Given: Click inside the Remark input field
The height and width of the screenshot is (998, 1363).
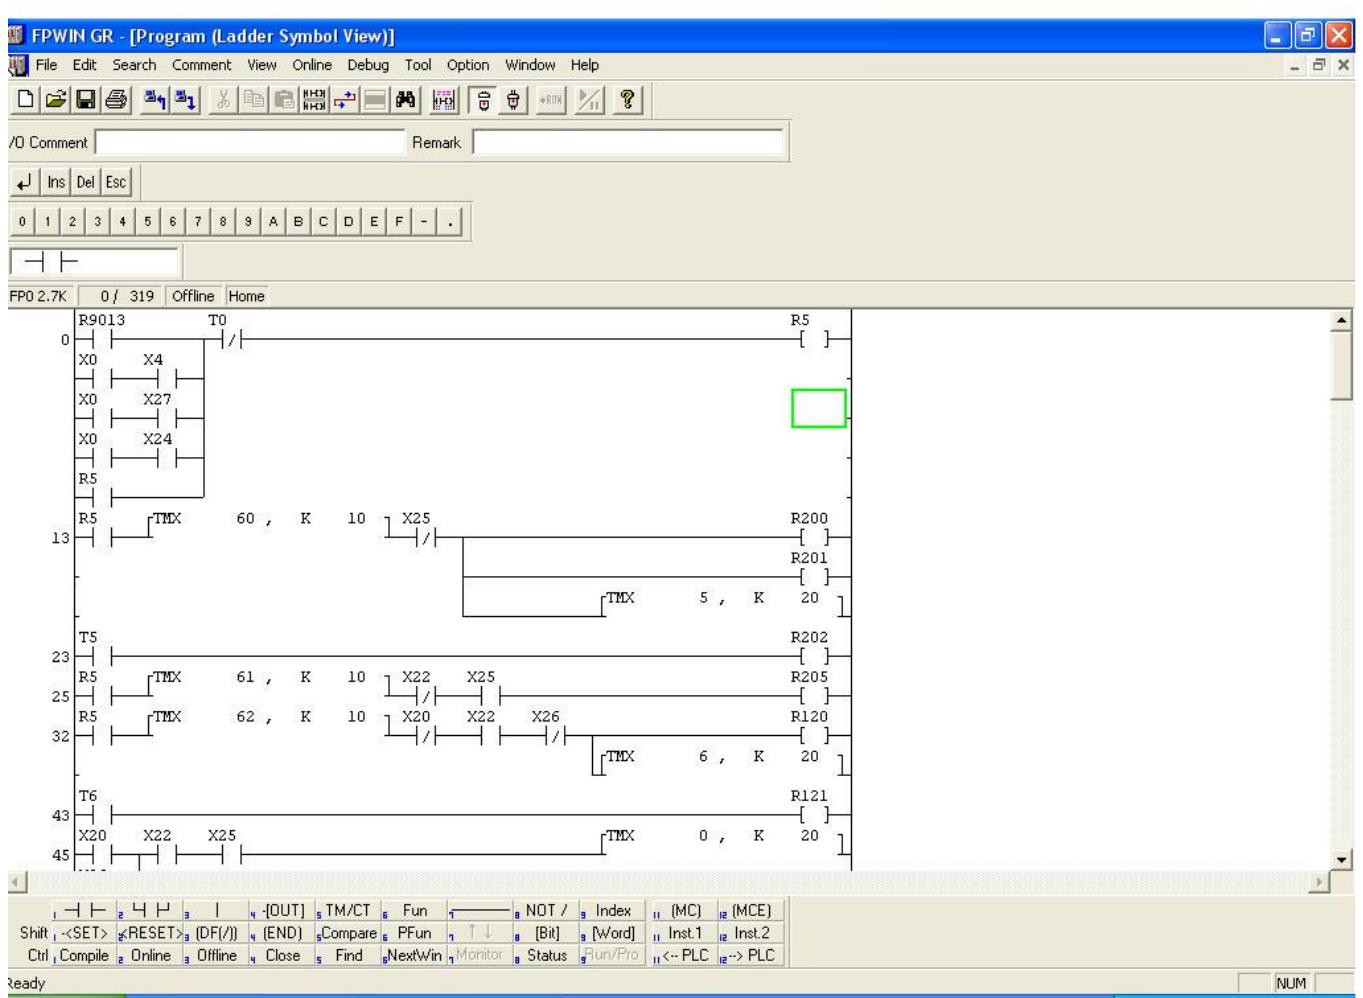Looking at the screenshot, I should (x=620, y=142).
